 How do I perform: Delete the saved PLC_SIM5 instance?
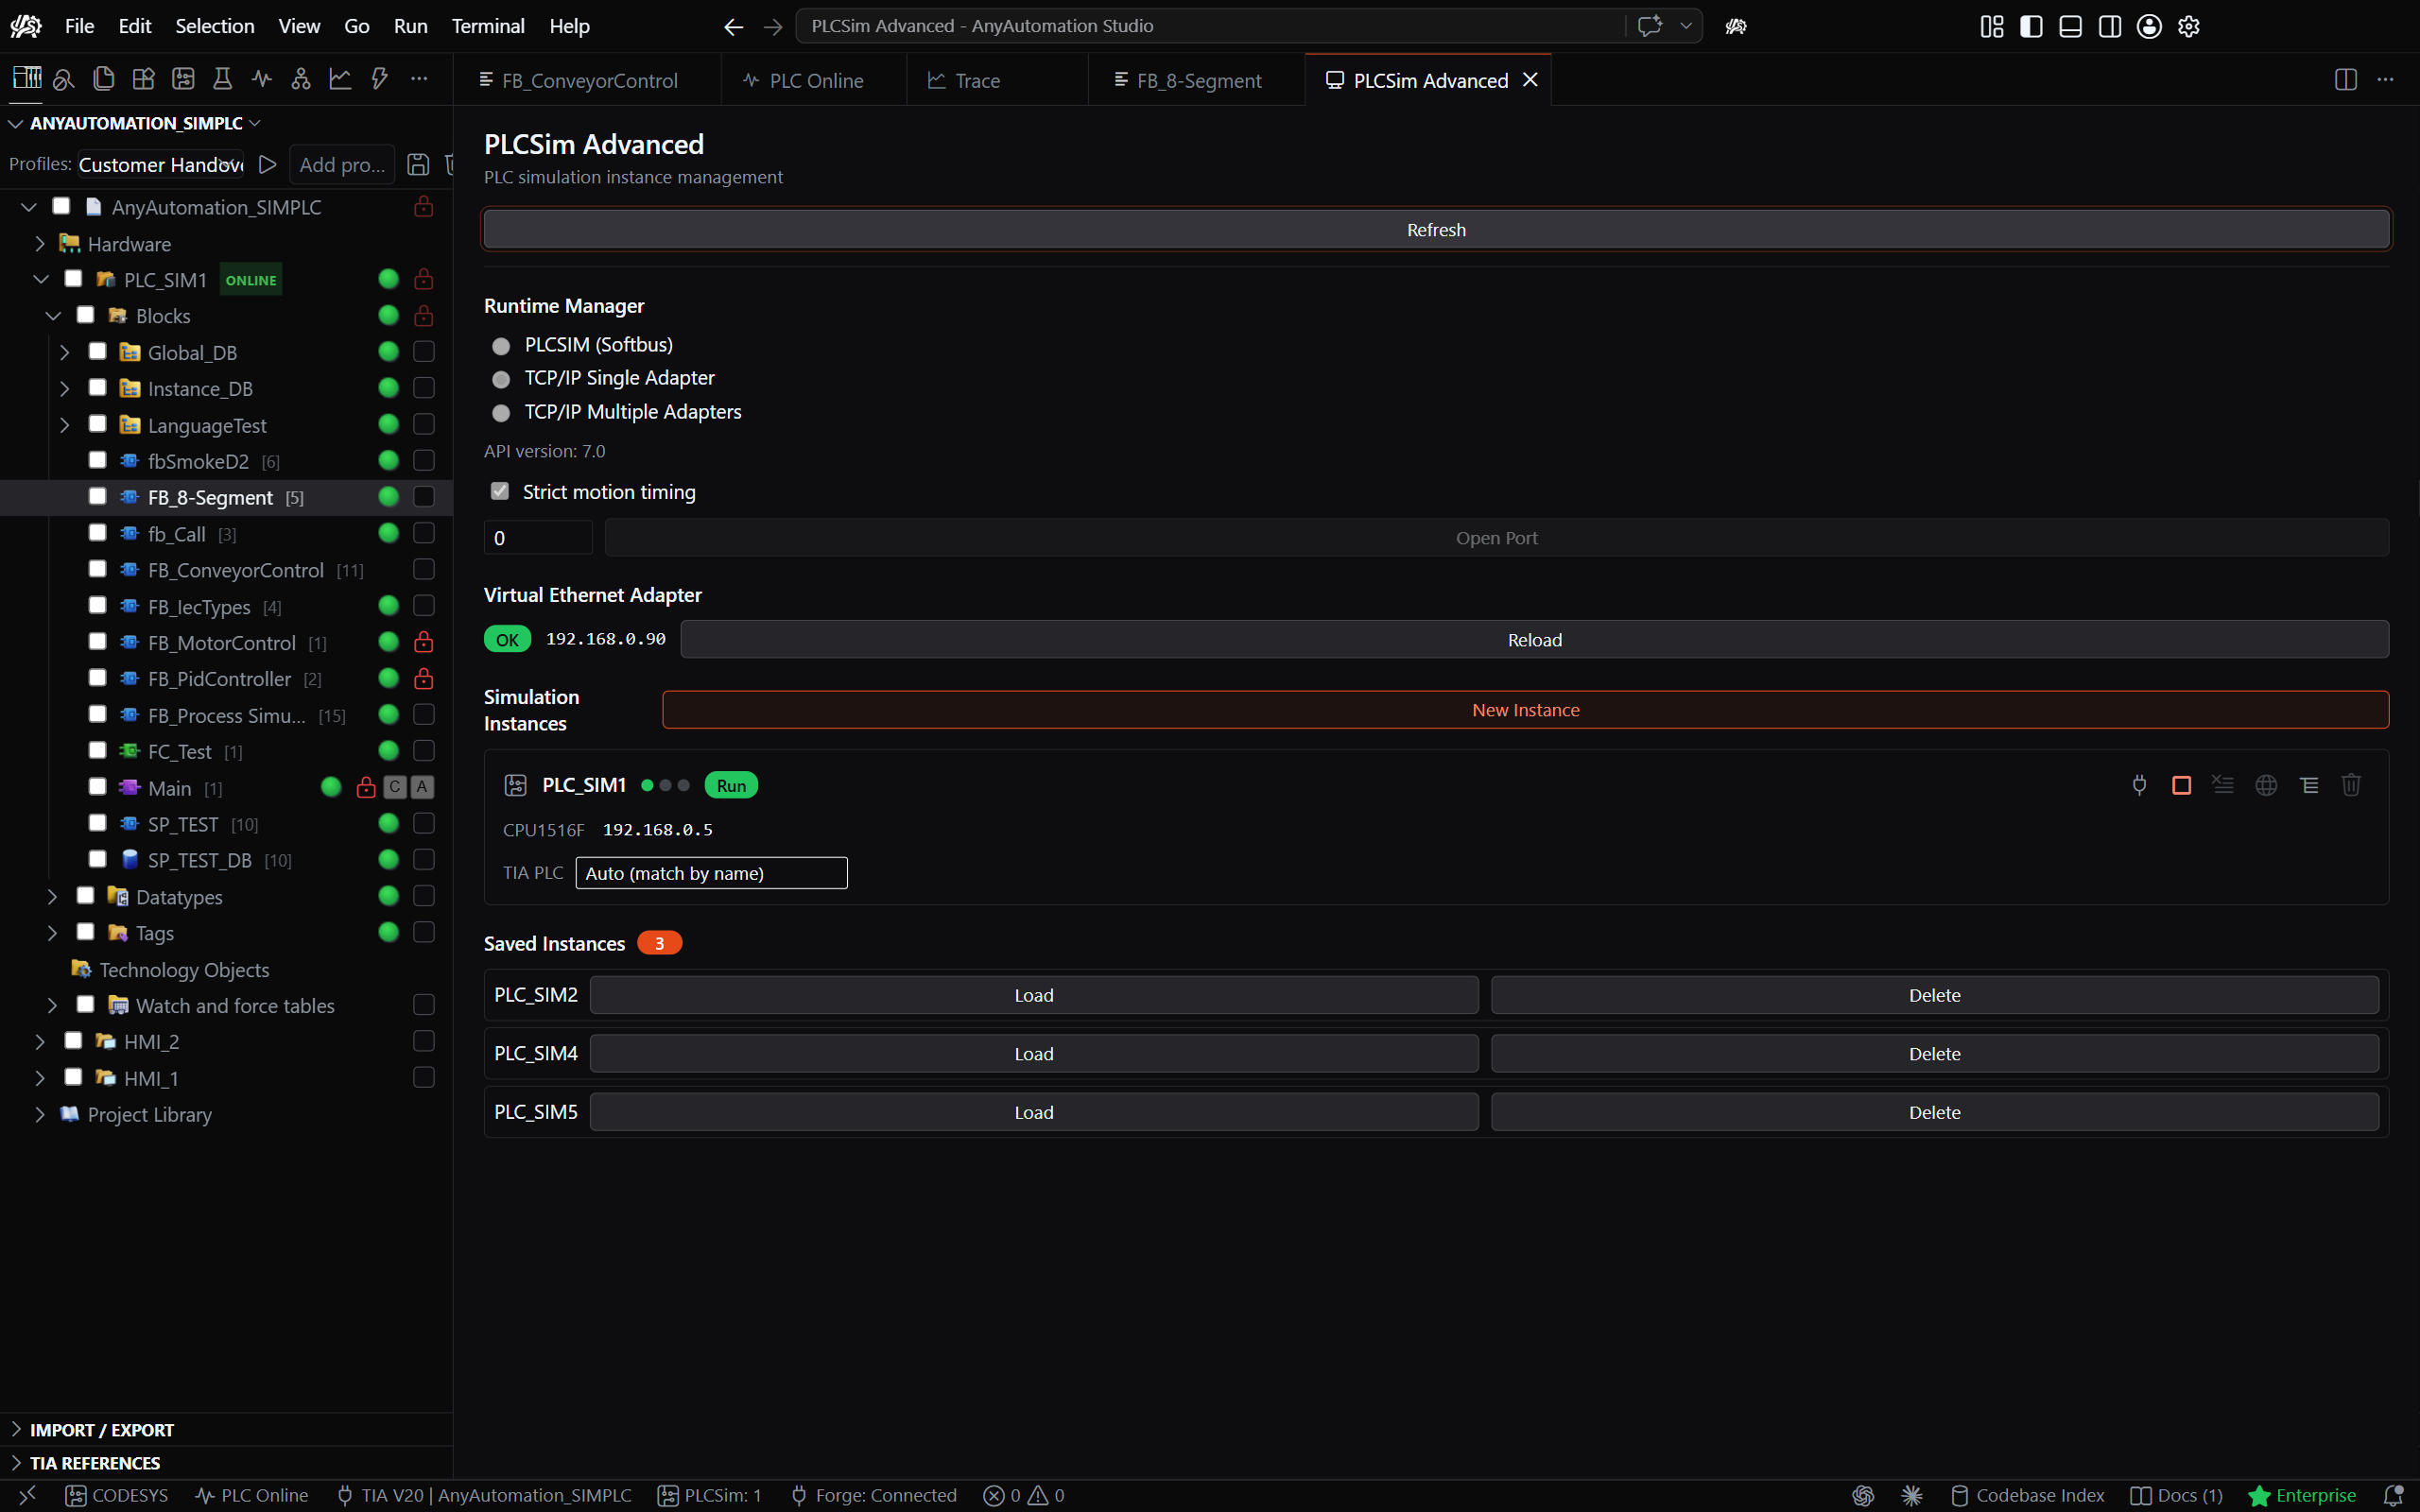[1934, 1112]
